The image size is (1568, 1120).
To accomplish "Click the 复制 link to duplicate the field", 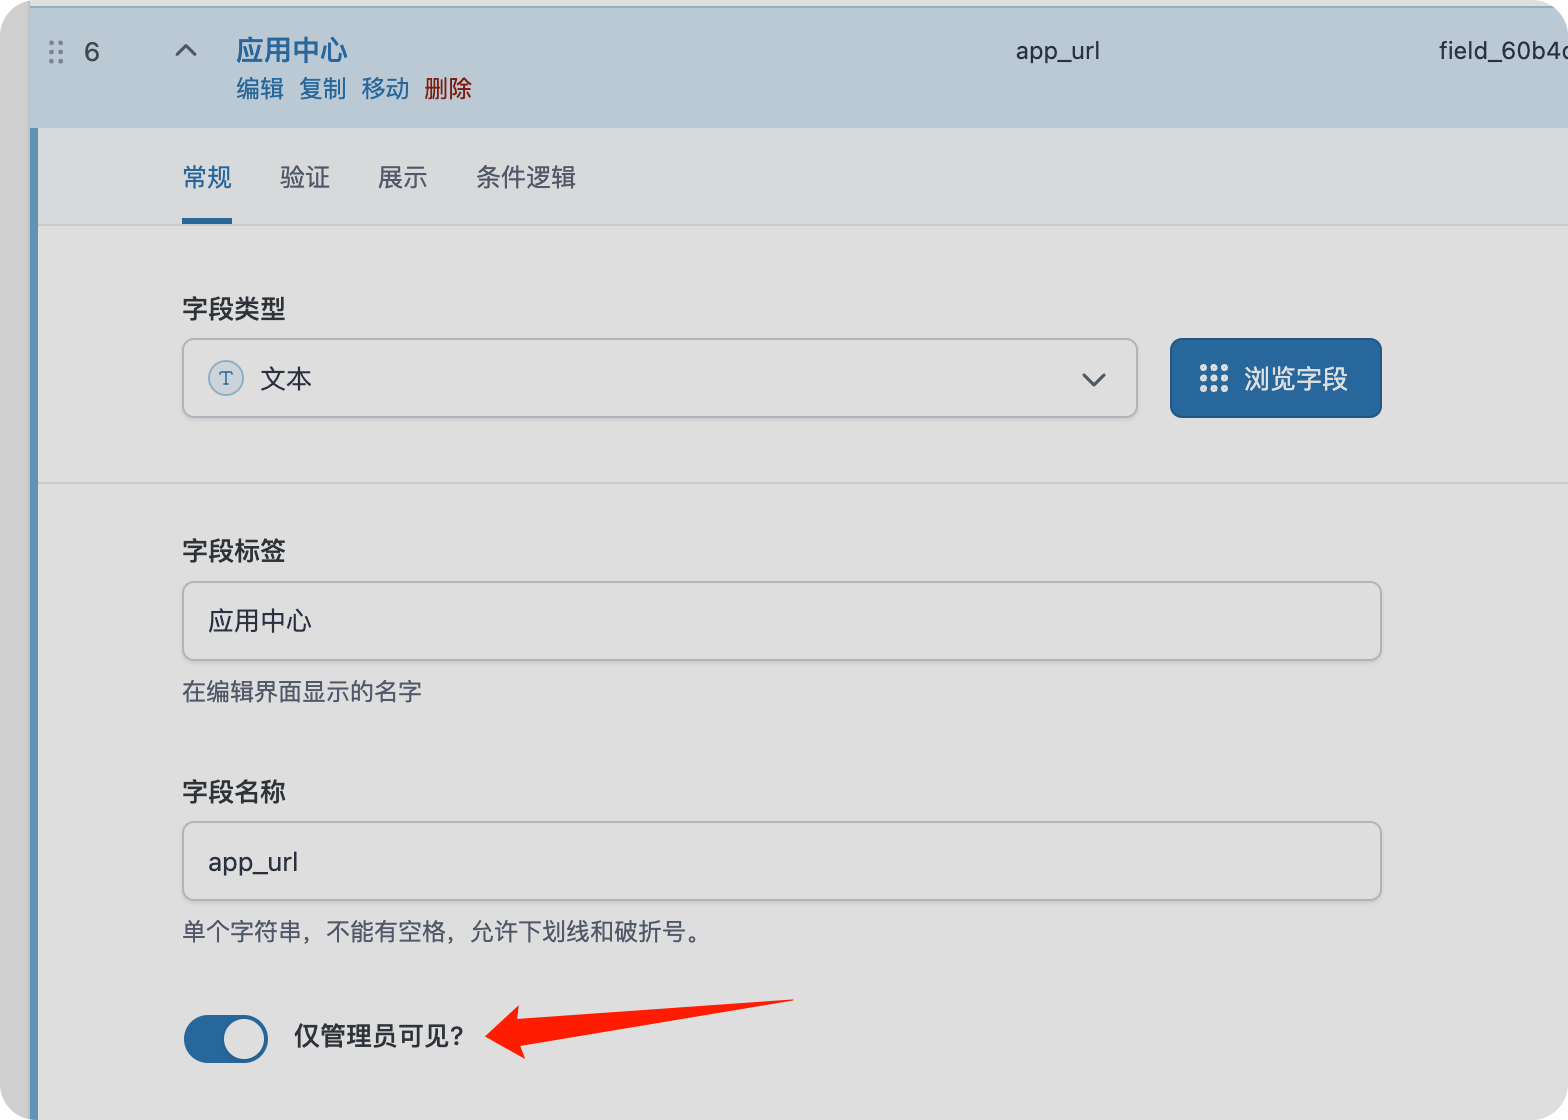I will pyautogui.click(x=322, y=89).
